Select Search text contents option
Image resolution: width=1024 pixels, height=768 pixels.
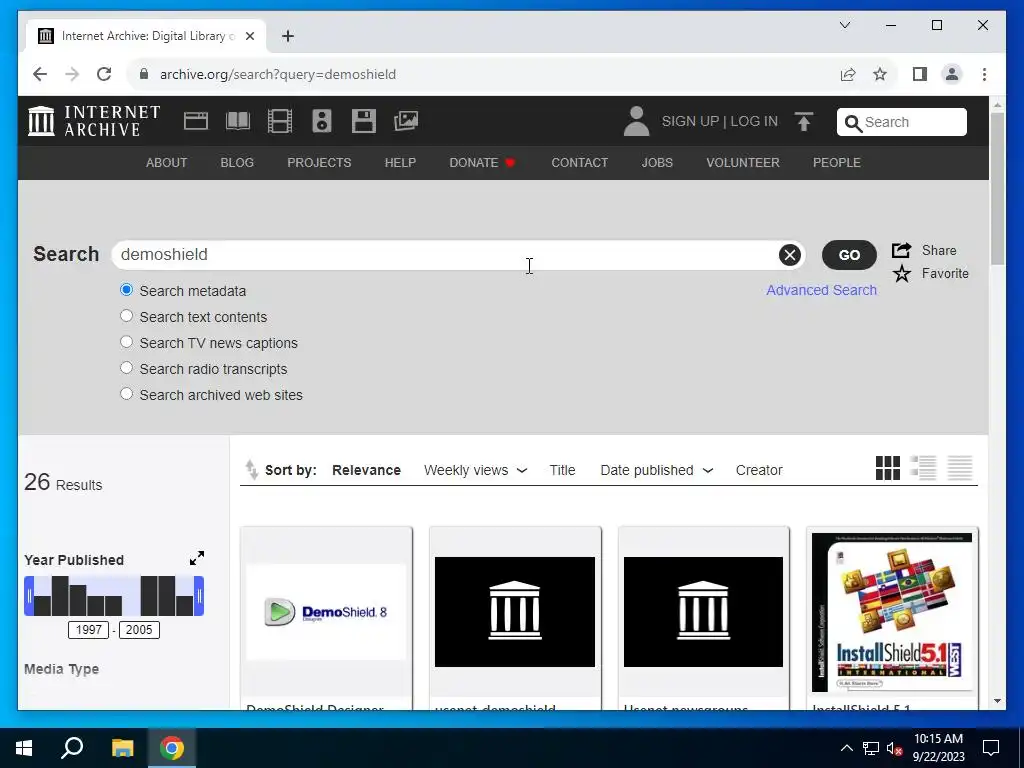point(127,316)
